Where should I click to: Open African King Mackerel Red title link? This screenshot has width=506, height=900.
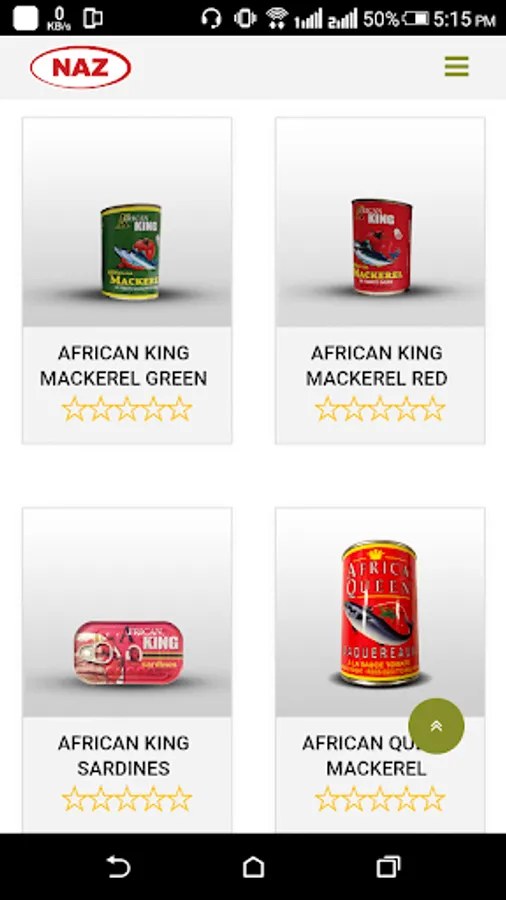(376, 365)
